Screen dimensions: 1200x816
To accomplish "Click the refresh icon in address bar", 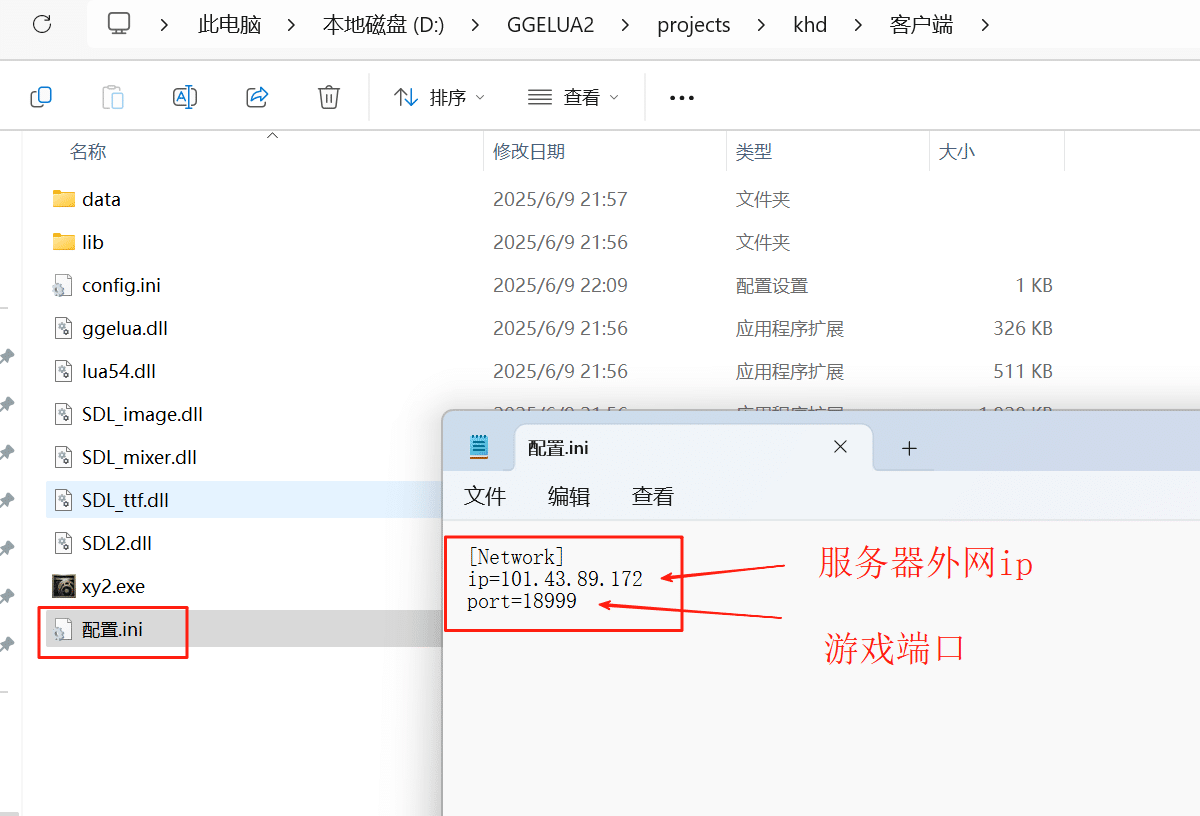I will (42, 24).
